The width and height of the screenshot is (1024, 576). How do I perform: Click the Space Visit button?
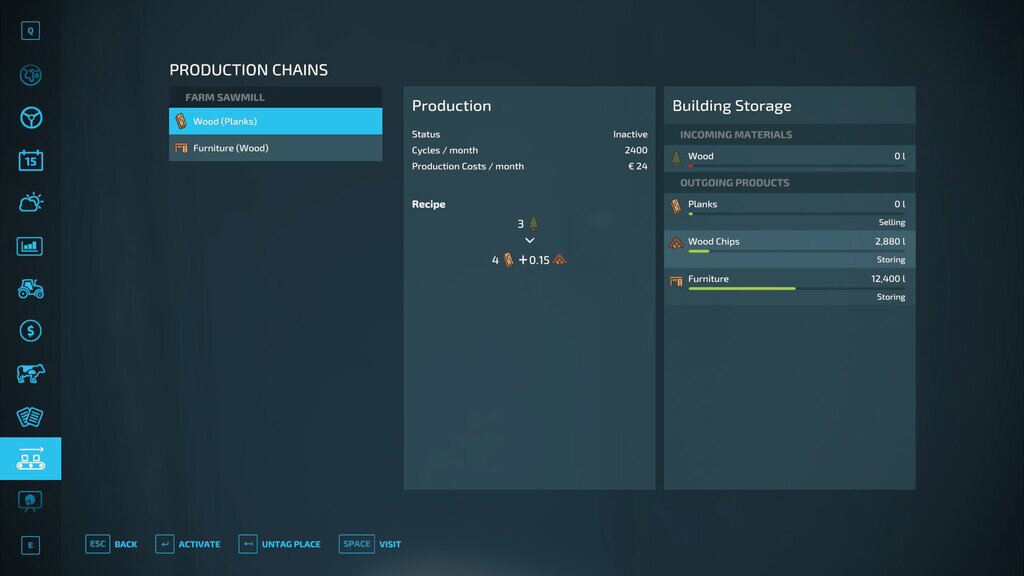tap(371, 544)
